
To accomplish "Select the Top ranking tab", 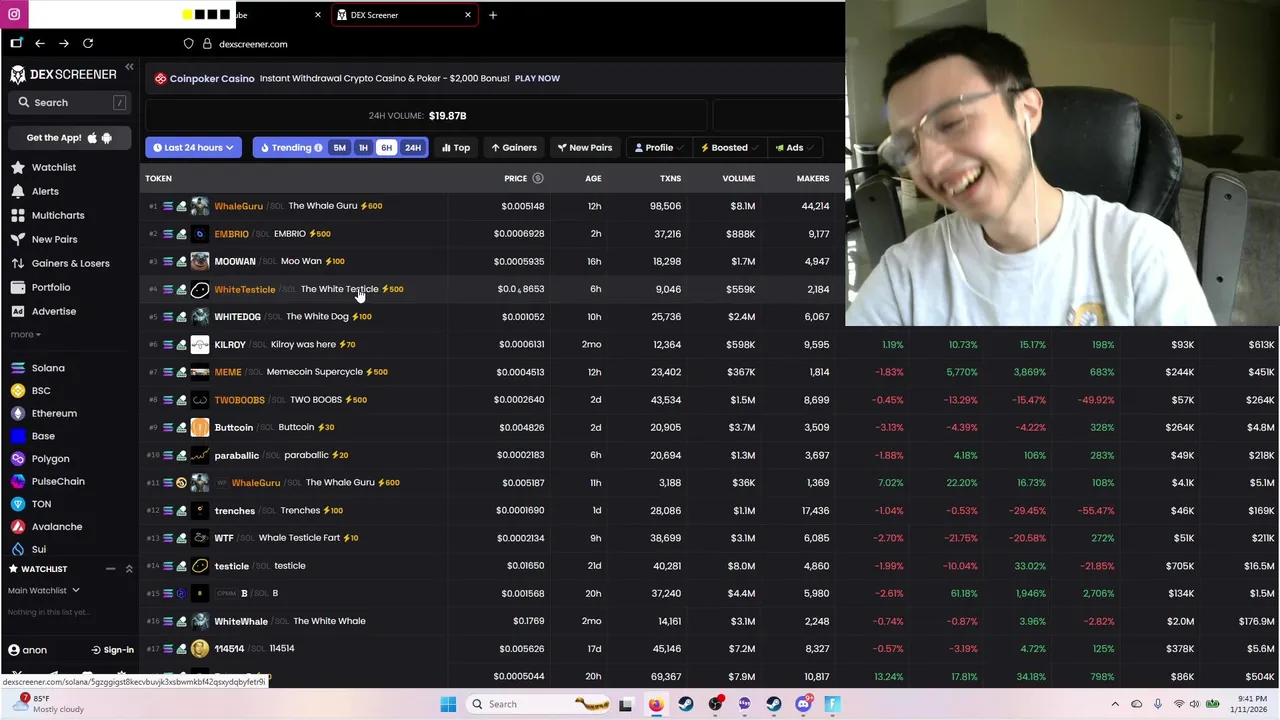I will point(456,148).
